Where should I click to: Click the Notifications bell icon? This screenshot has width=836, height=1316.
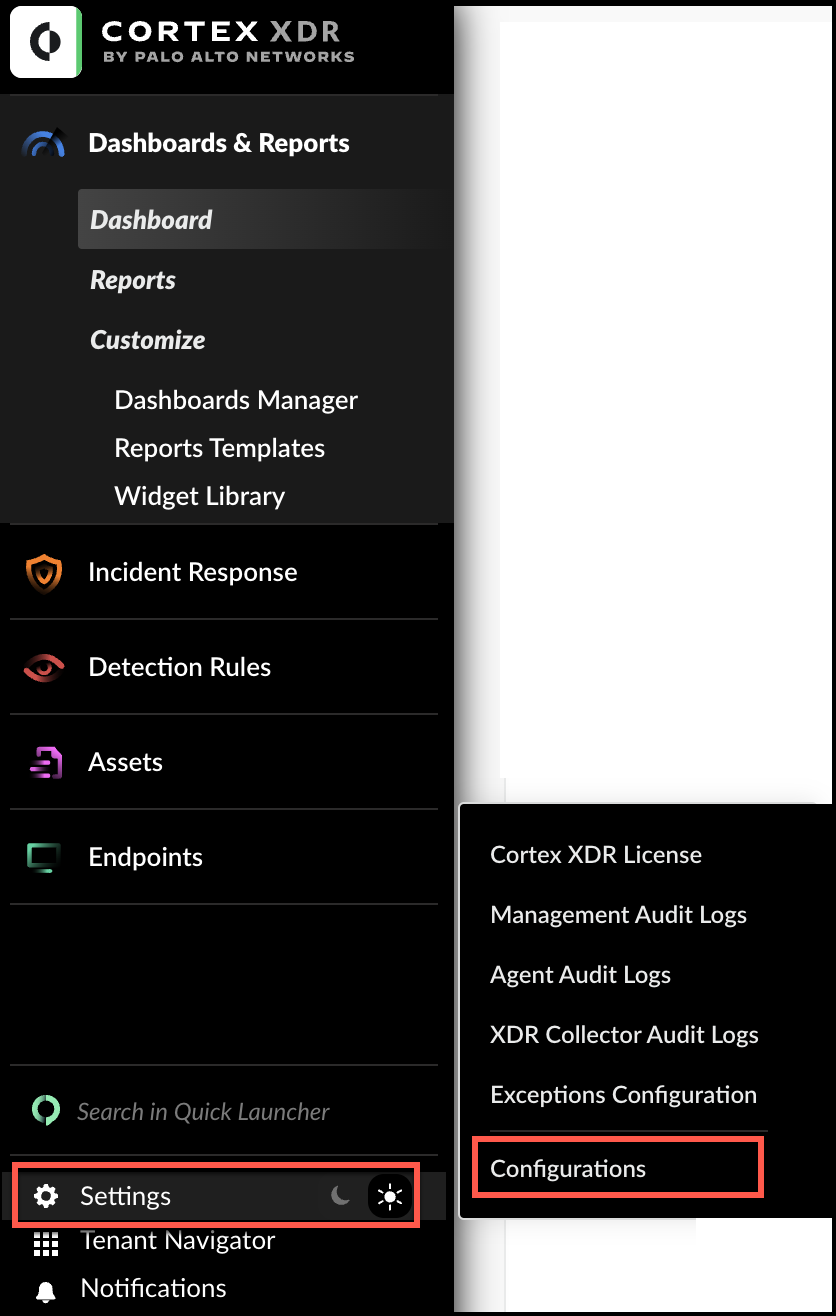point(46,1290)
